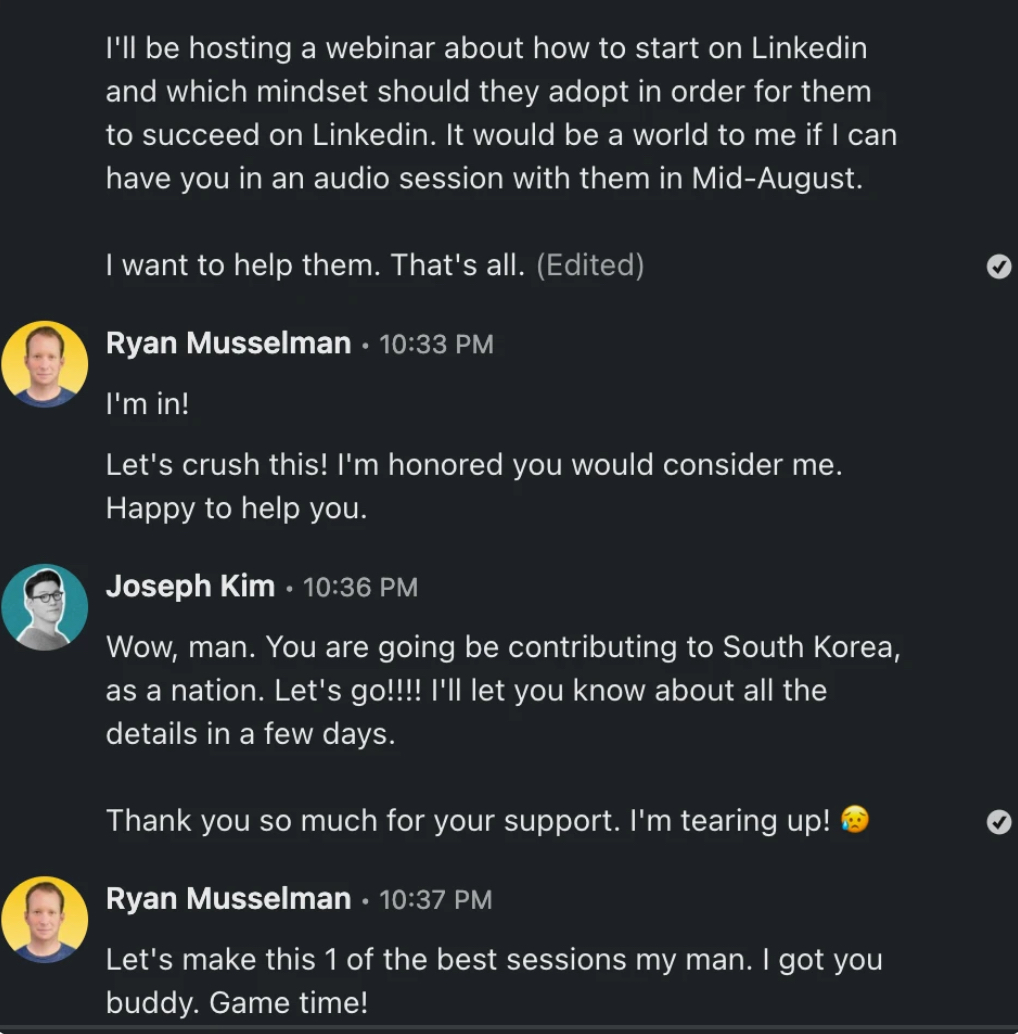Click the webinar hosting message paragraph

pos(500,113)
